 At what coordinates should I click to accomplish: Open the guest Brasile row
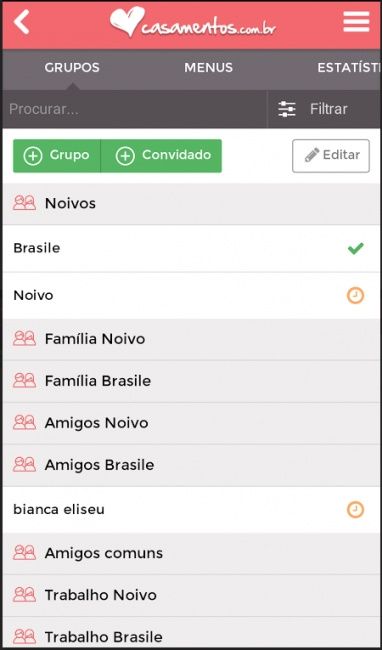(x=191, y=248)
